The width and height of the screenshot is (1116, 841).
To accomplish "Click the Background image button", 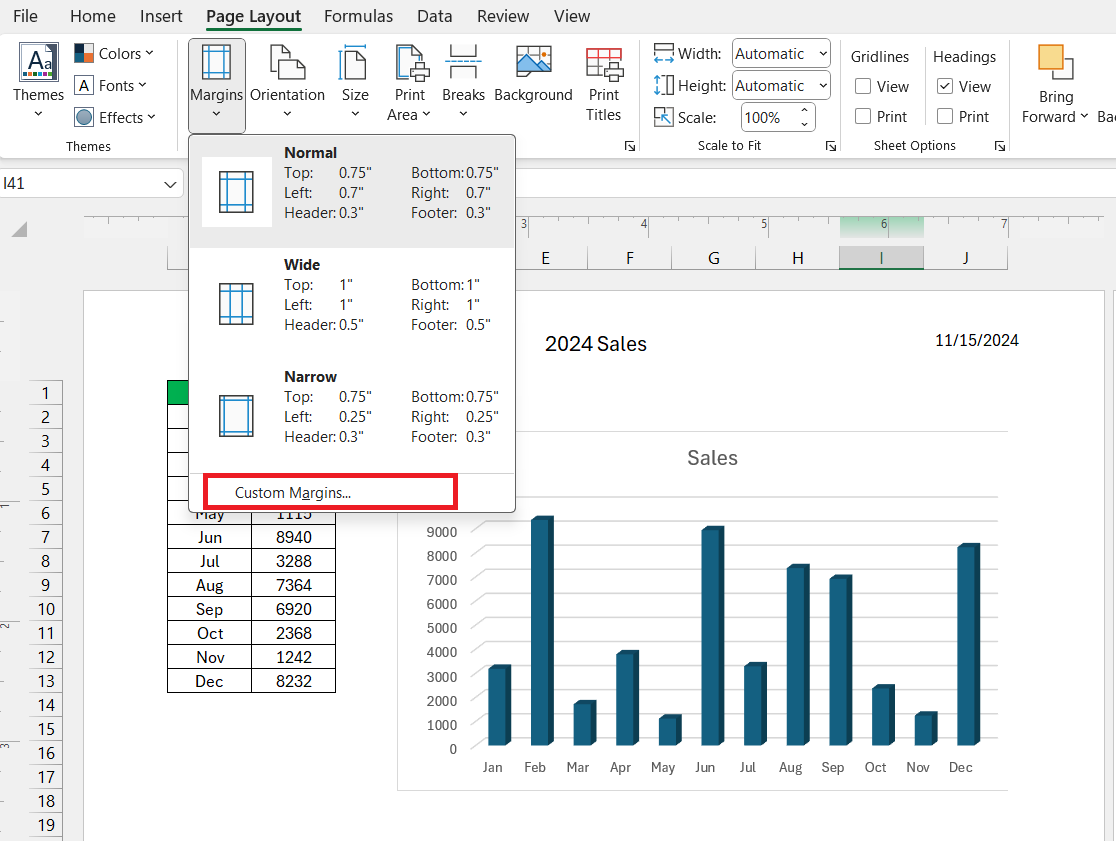I will coord(533,75).
